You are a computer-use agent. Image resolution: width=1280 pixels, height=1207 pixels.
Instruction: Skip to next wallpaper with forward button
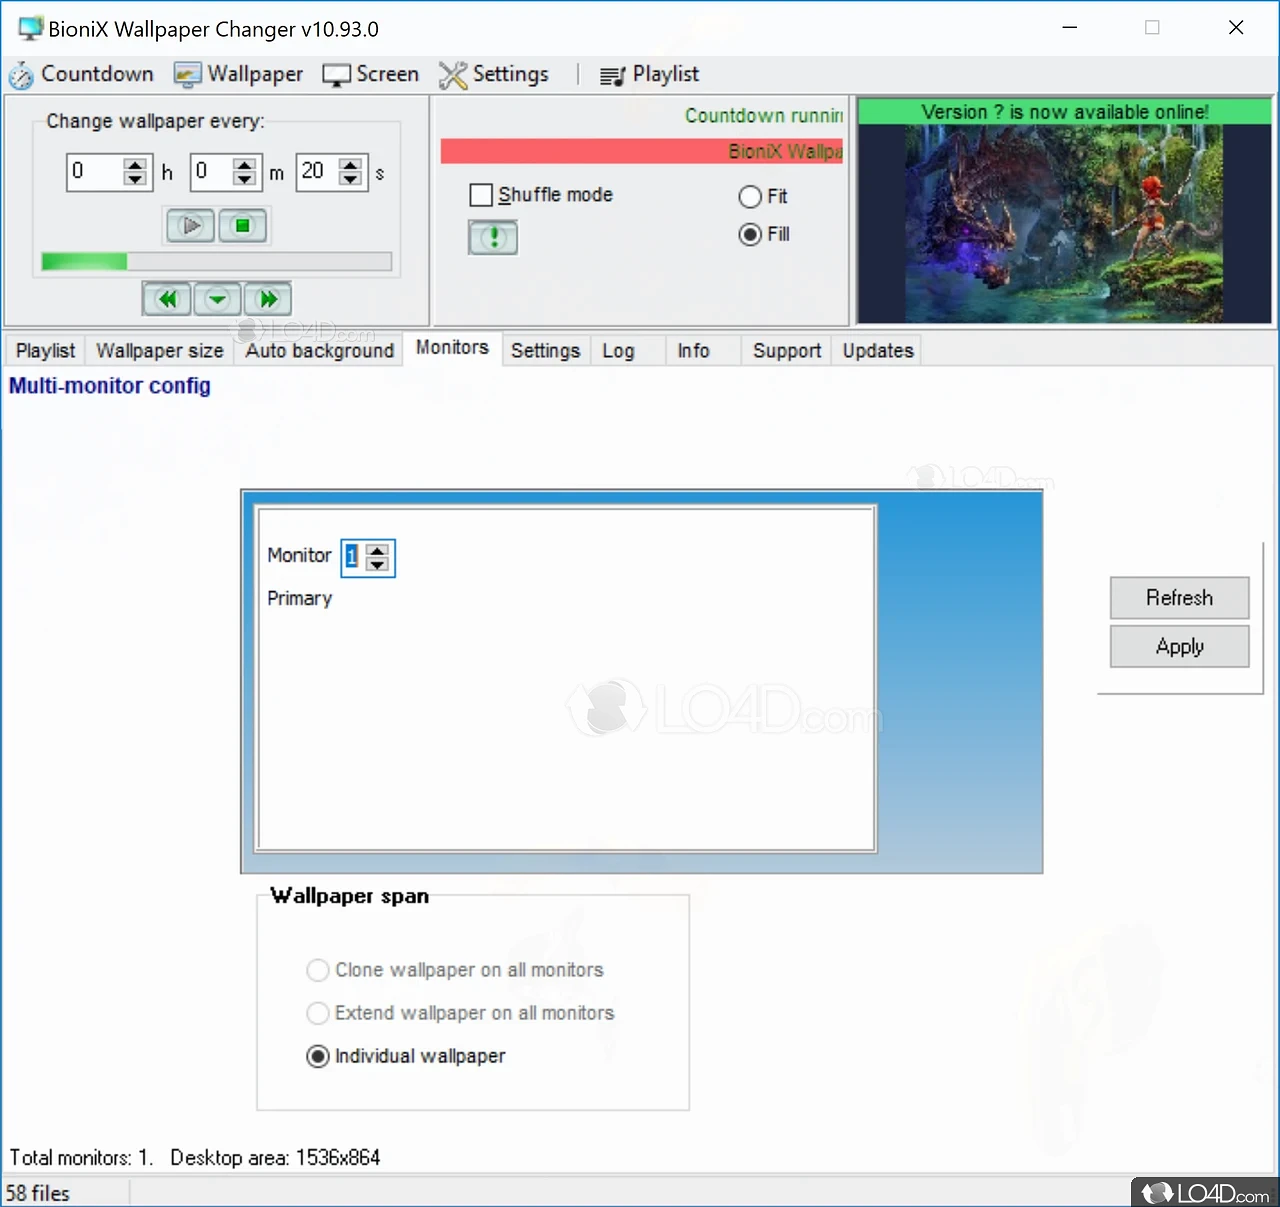[x=268, y=299]
